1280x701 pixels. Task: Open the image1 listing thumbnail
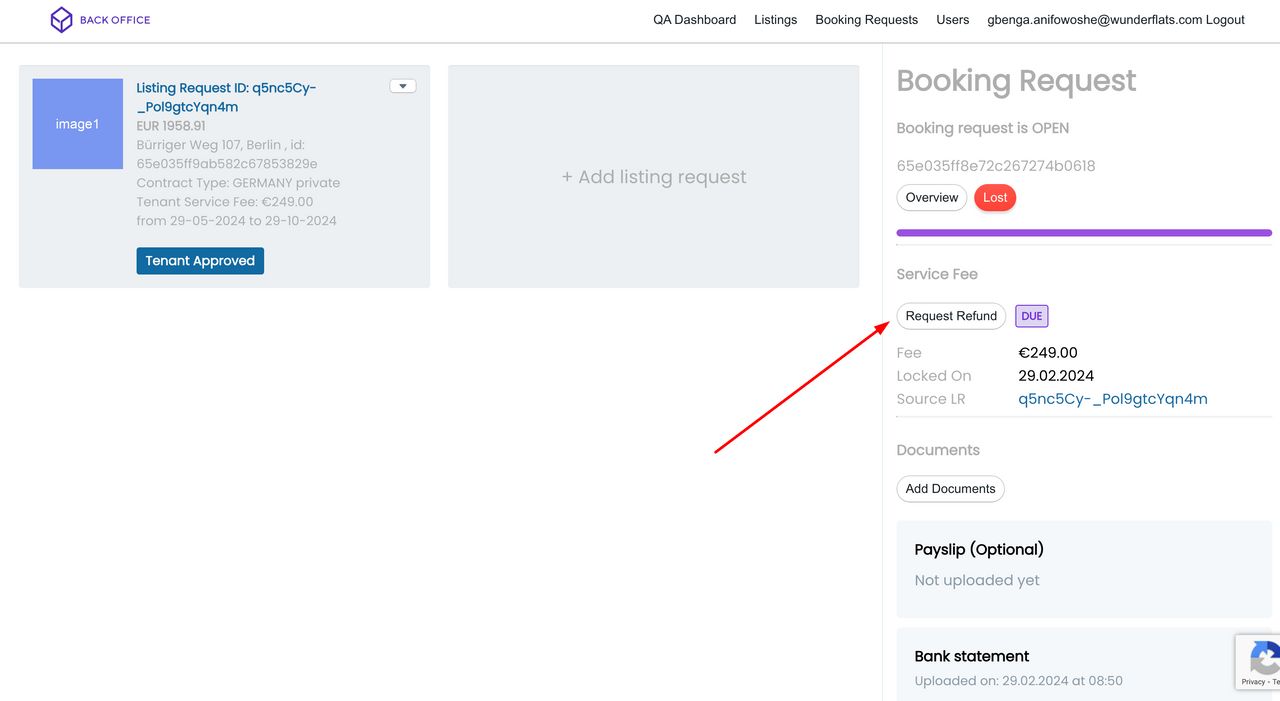tap(77, 124)
